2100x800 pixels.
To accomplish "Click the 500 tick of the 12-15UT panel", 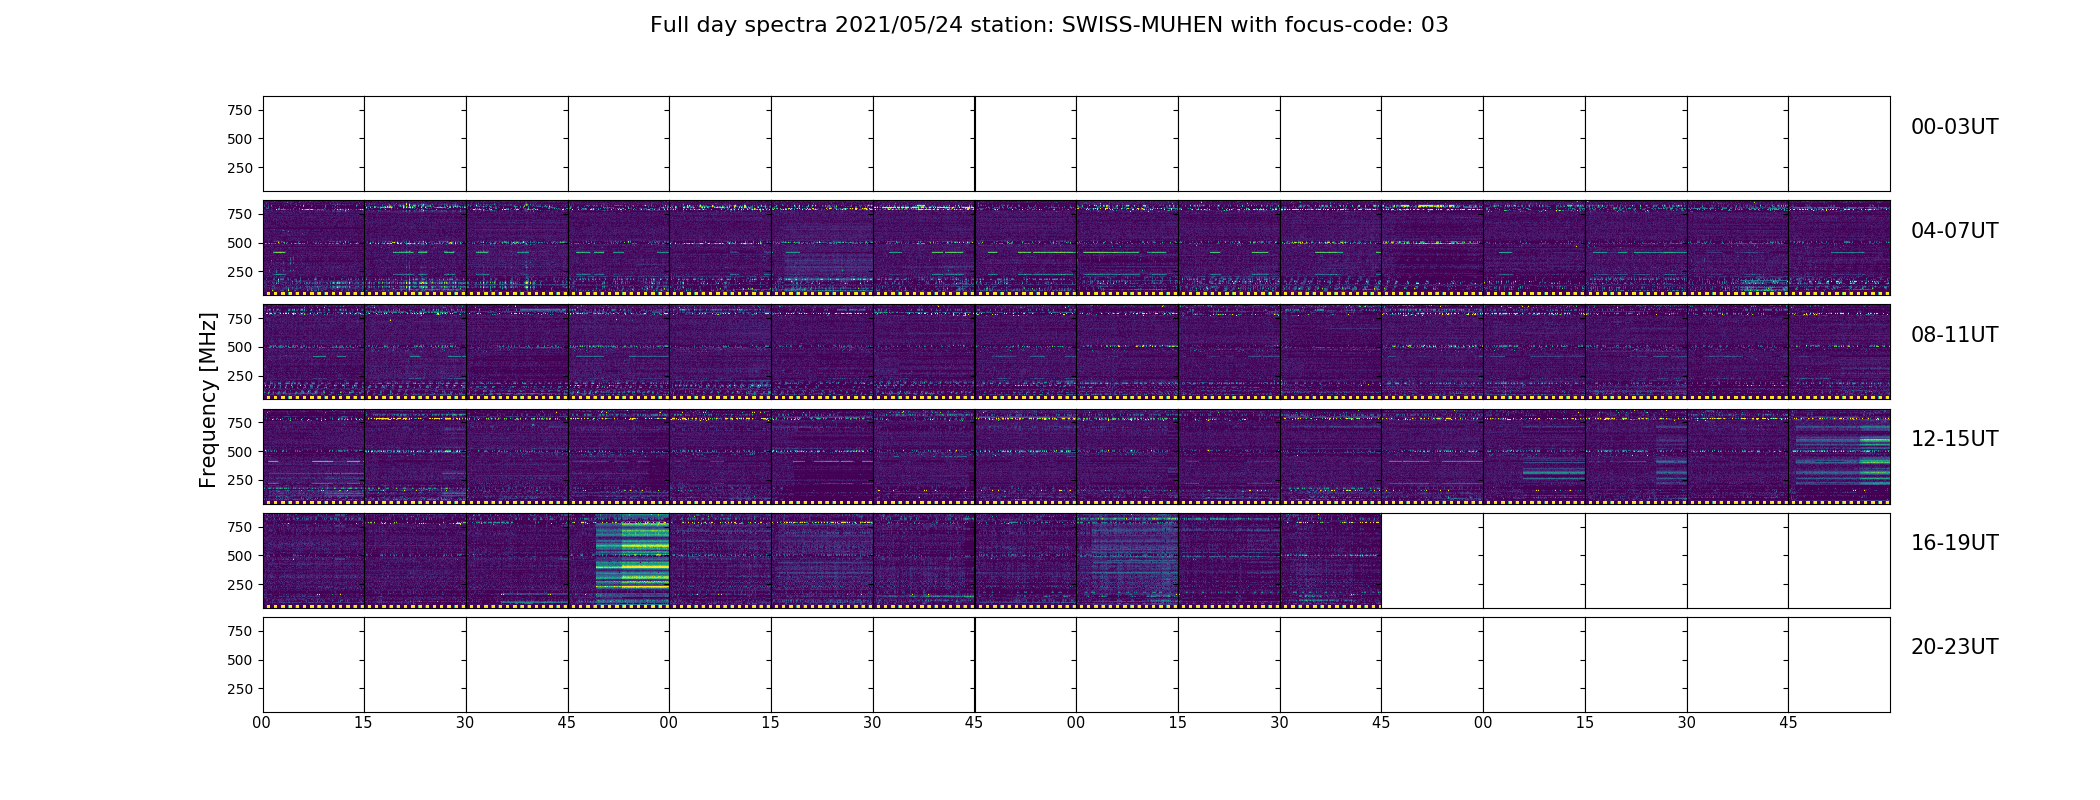I will [x=240, y=452].
